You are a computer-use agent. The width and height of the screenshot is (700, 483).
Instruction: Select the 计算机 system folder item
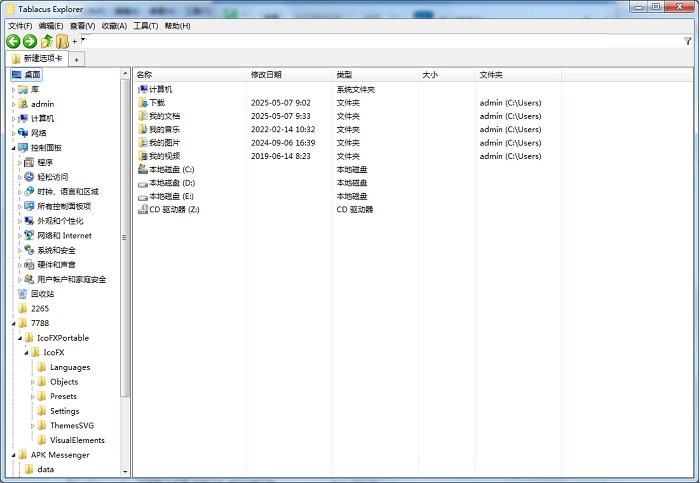[160, 89]
